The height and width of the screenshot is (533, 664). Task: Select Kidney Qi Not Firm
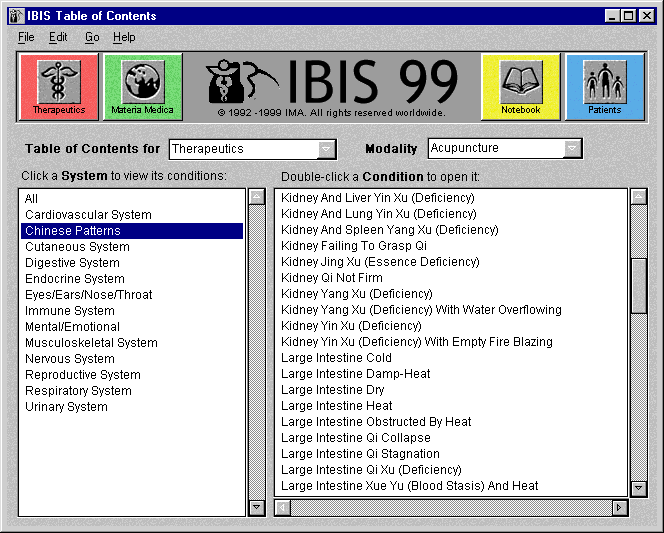(451, 278)
